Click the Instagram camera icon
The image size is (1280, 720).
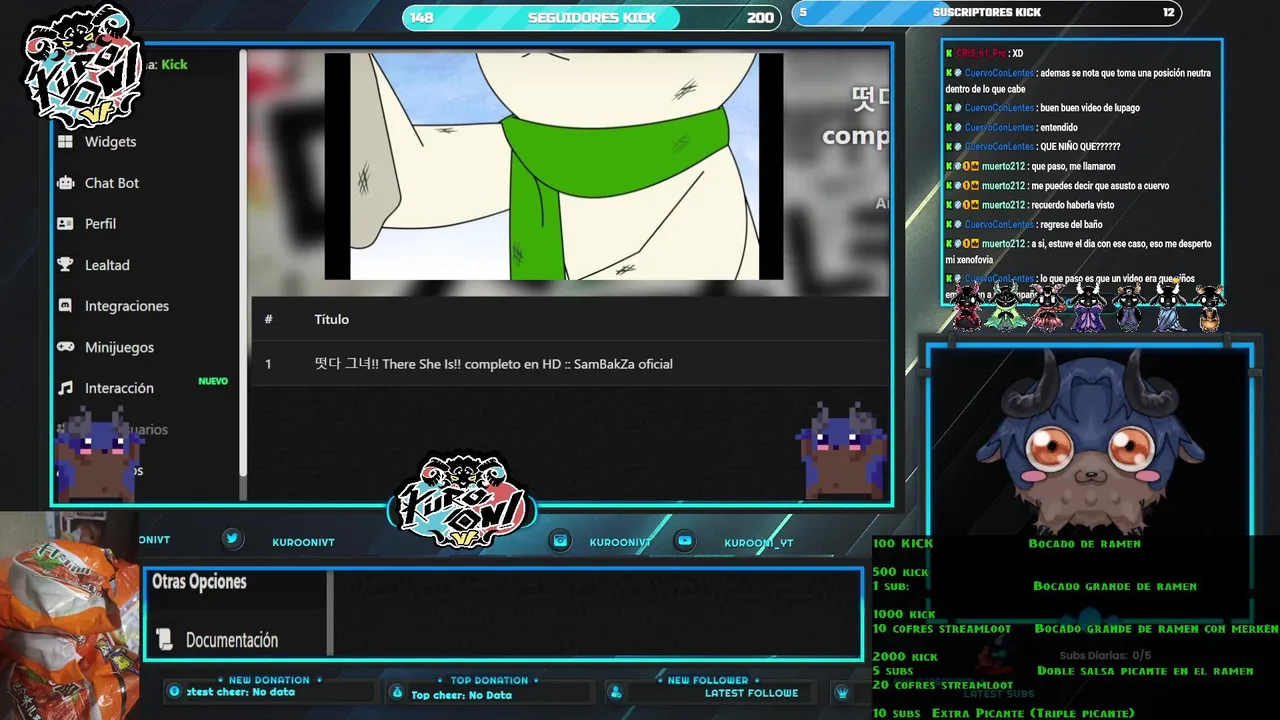pos(561,540)
